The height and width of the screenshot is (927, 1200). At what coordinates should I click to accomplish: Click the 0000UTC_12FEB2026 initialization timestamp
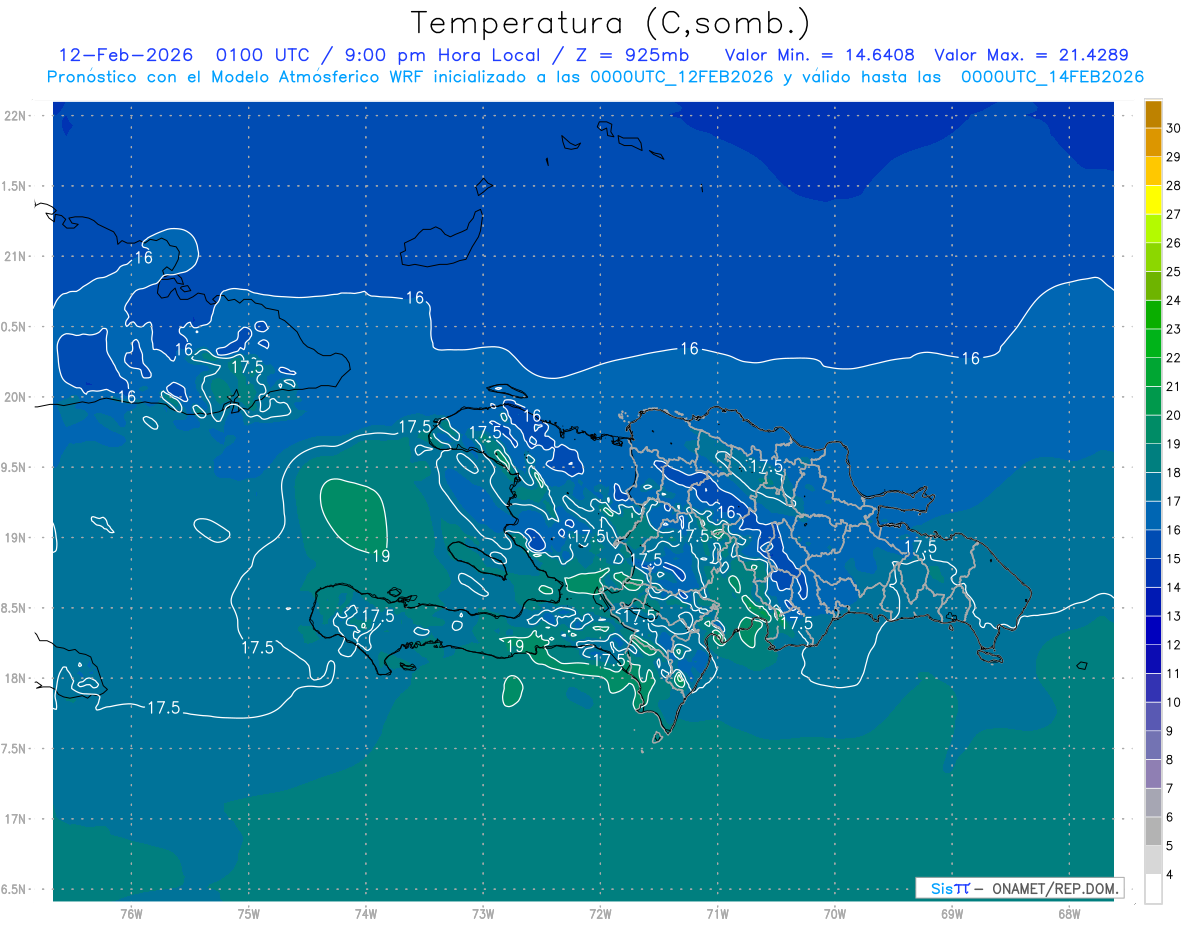click(x=682, y=77)
